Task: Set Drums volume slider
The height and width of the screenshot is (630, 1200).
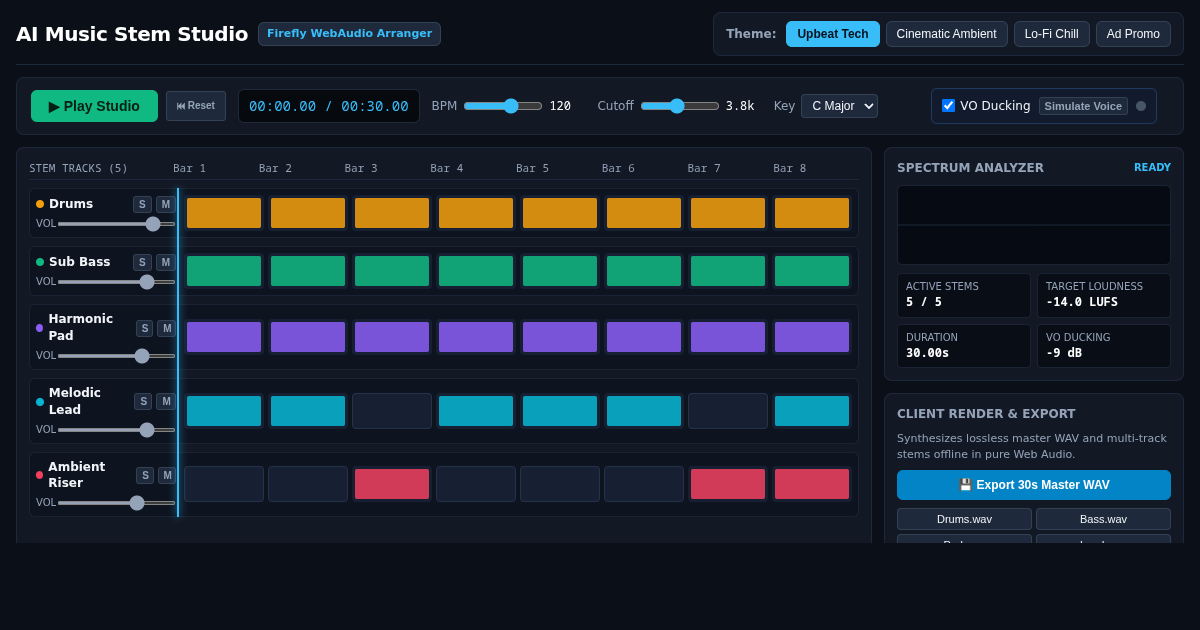Action: (116, 224)
